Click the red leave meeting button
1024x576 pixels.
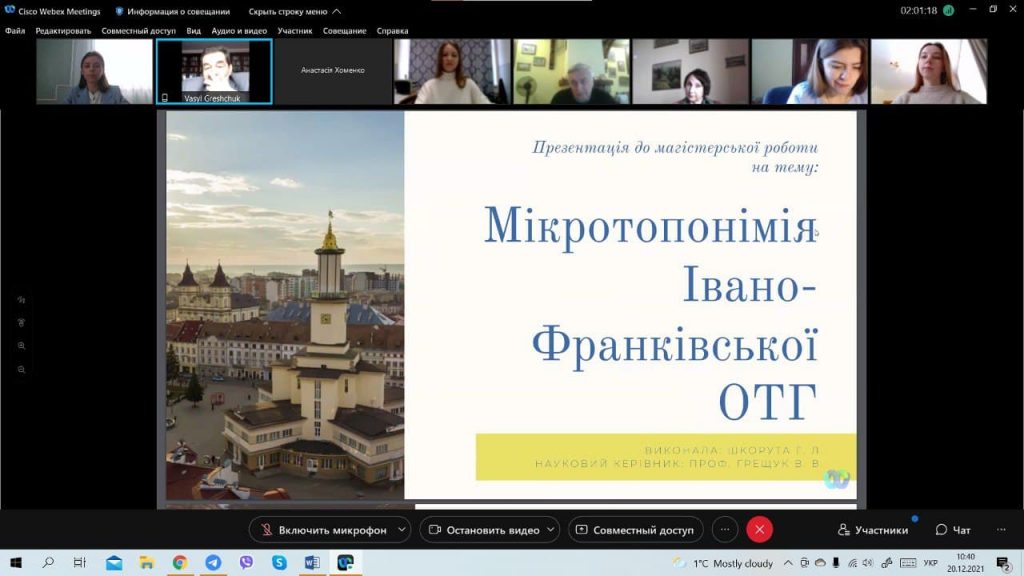(x=759, y=530)
